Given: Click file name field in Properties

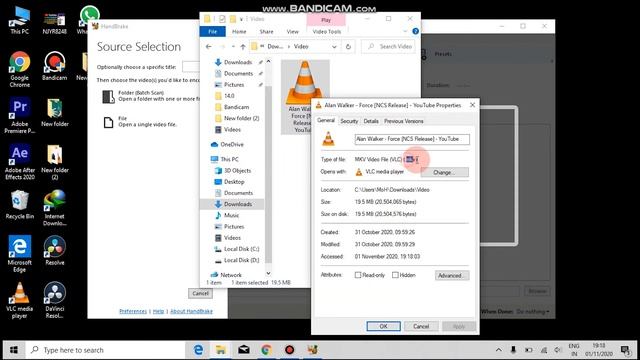Looking at the screenshot, I should coord(412,139).
